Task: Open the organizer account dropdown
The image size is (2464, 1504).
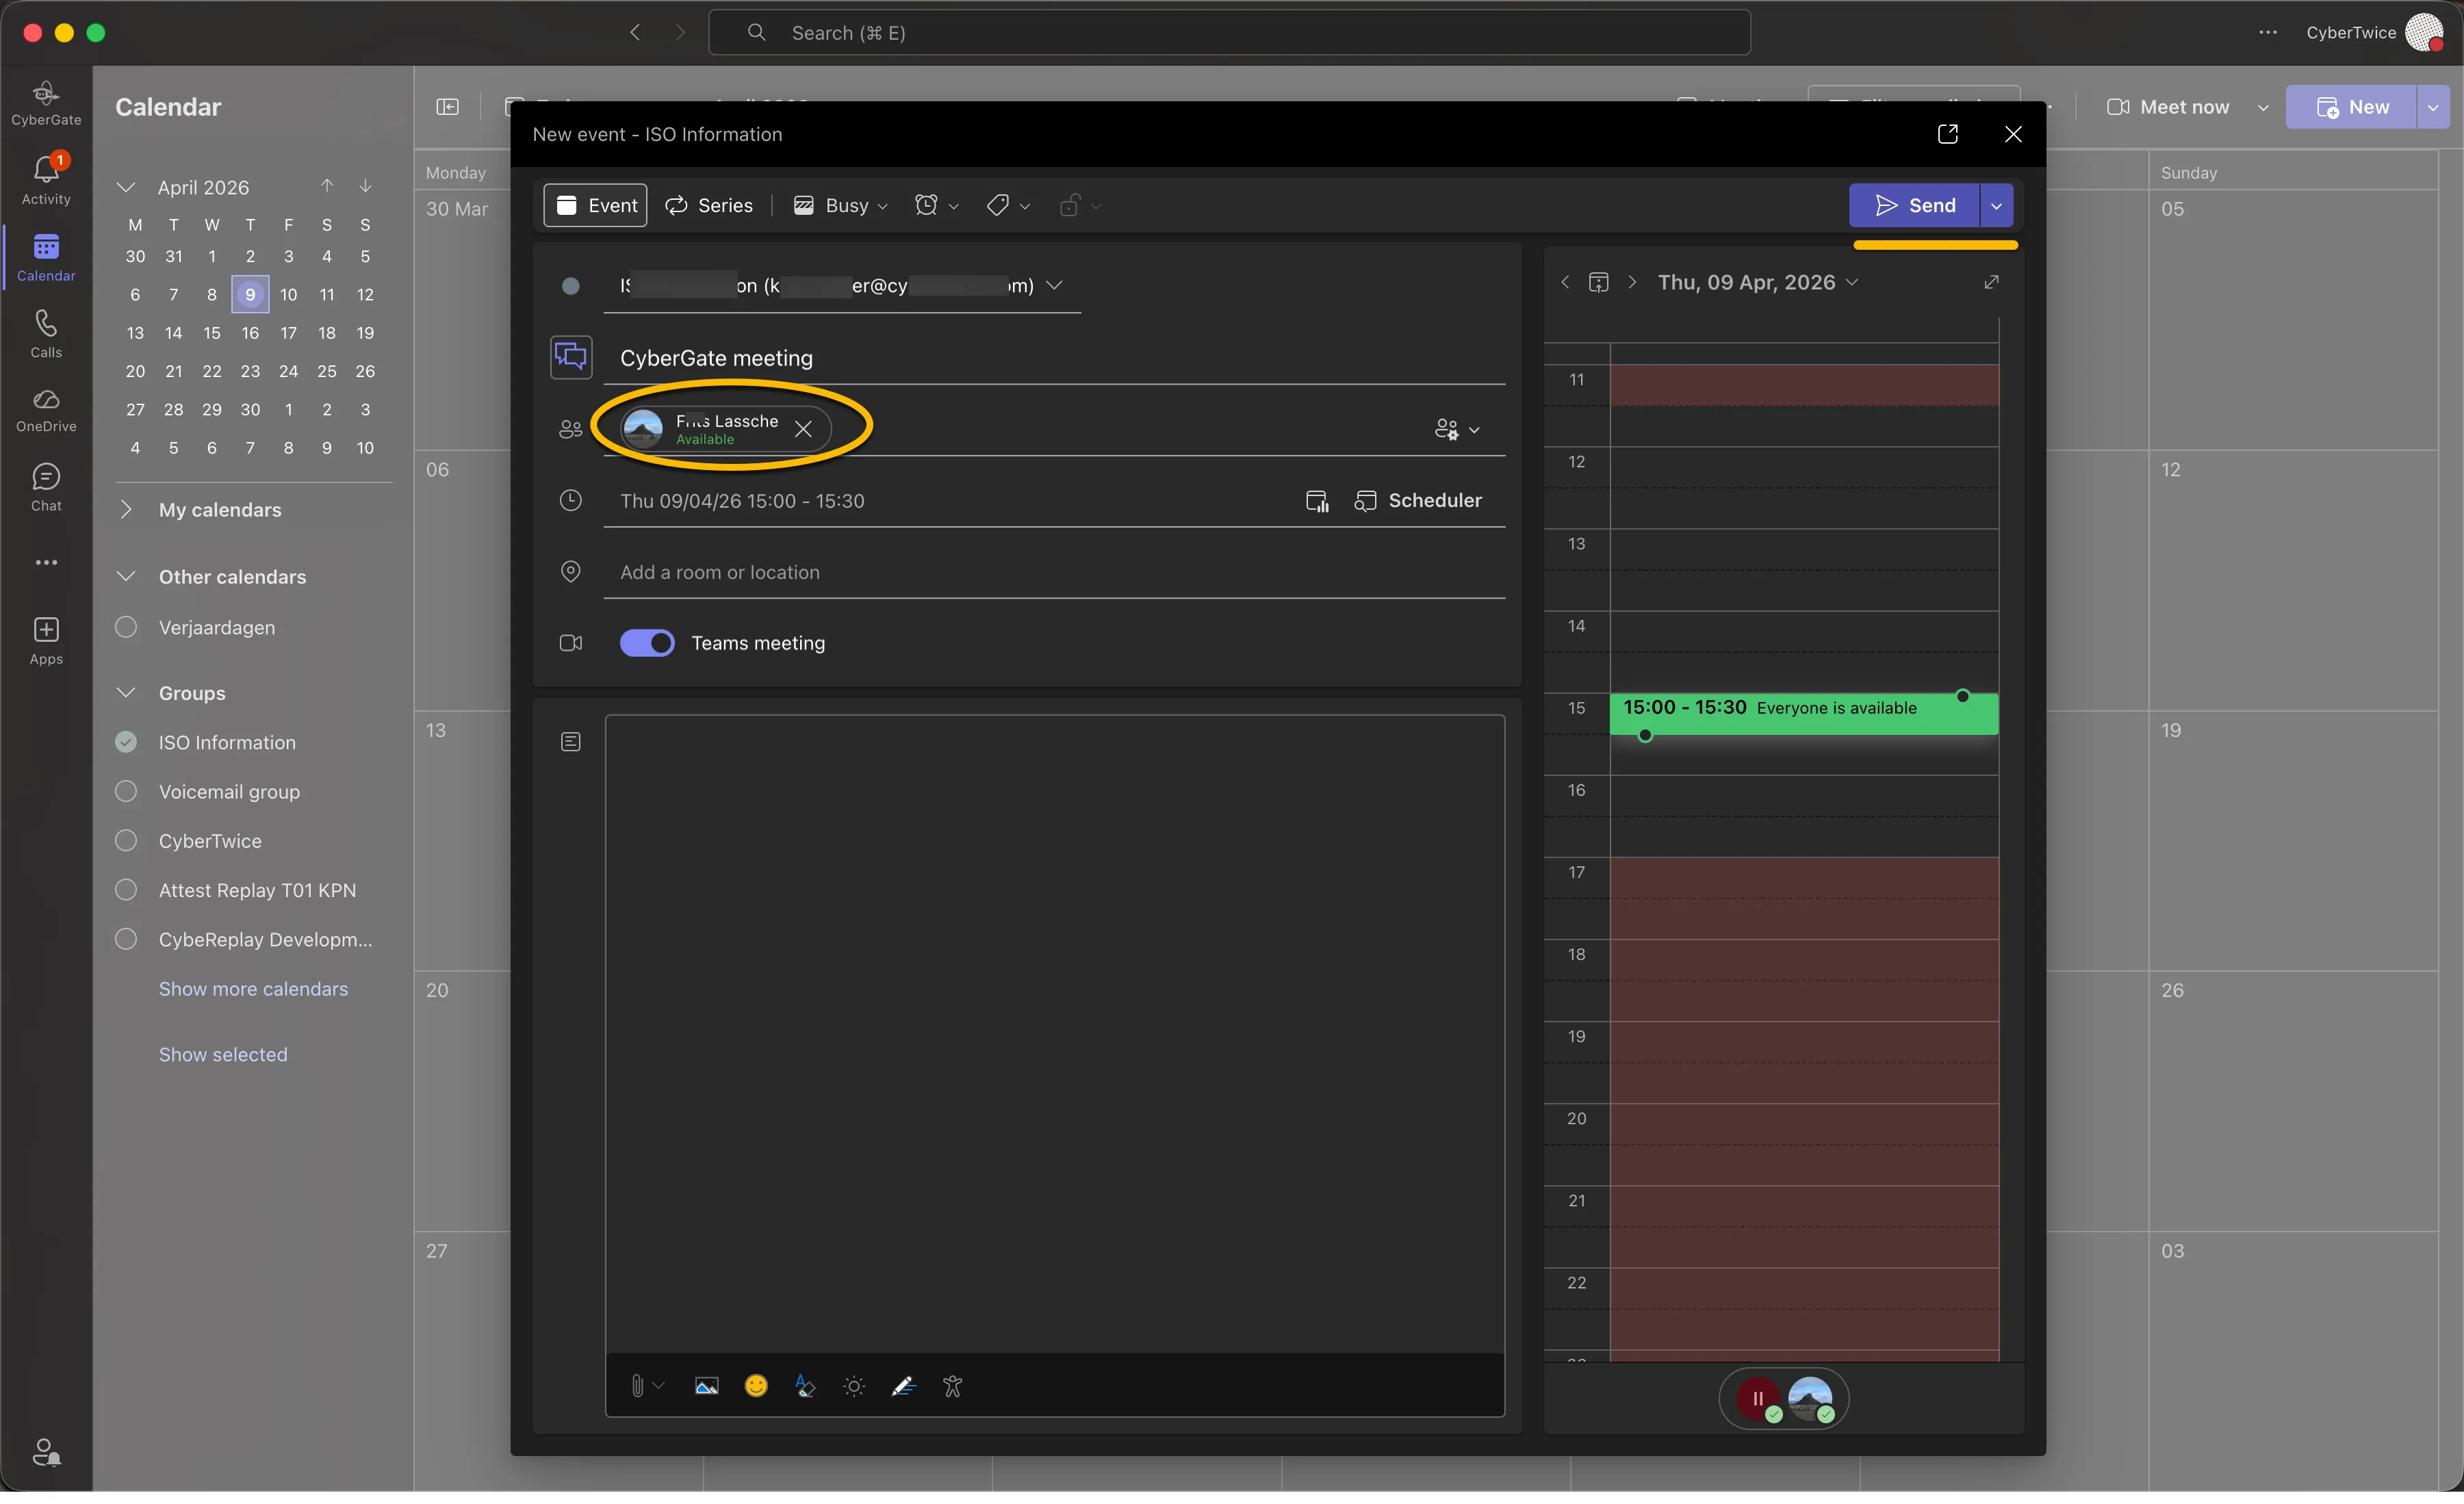Action: click(x=1054, y=285)
